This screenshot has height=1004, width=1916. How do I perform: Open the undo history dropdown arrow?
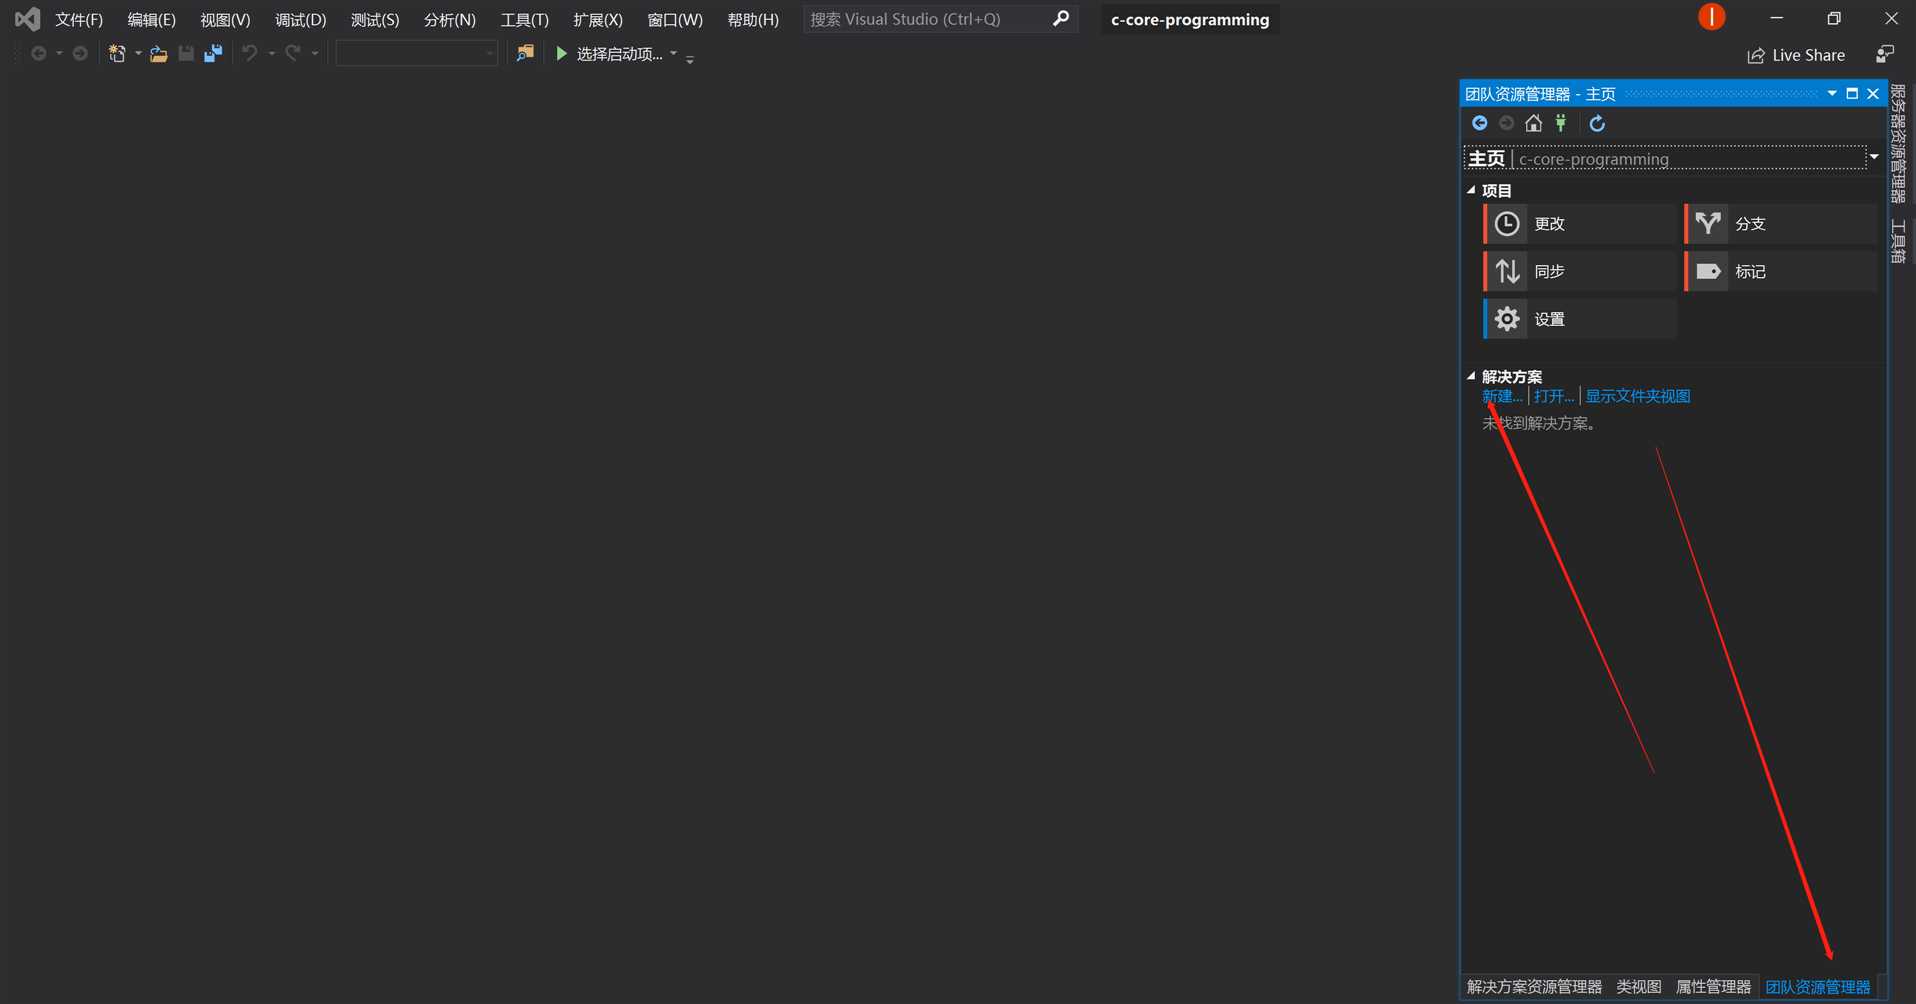coord(271,54)
